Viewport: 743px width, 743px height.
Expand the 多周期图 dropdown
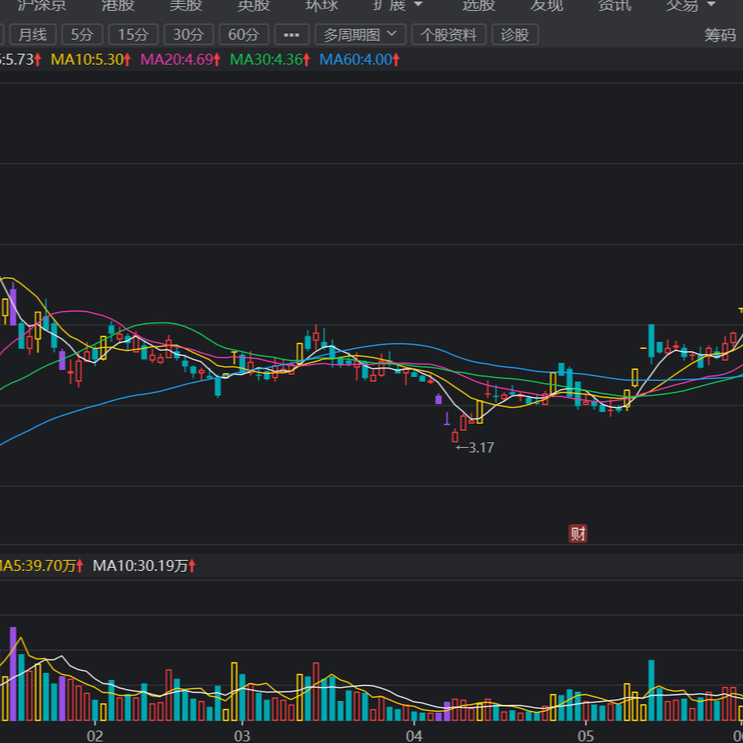coord(360,35)
